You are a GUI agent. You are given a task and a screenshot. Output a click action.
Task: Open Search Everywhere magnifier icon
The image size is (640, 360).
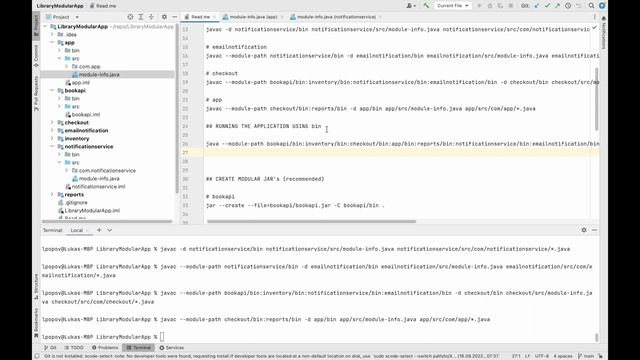[x=591, y=6]
